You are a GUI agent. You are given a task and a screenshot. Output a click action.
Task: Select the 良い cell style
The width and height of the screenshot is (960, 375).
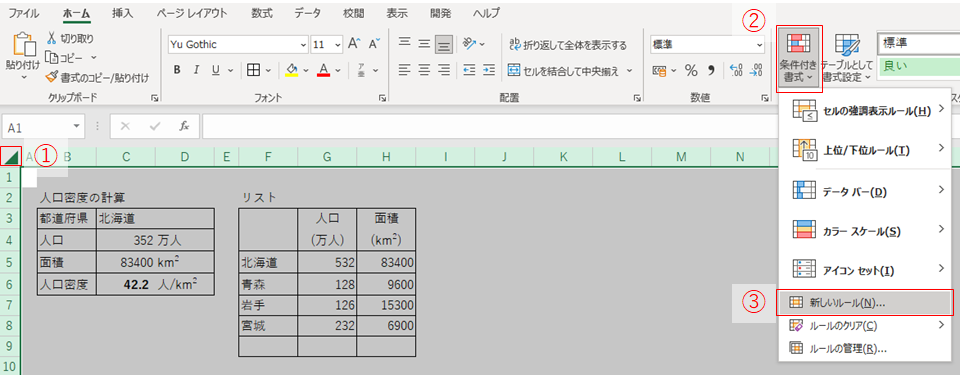click(919, 66)
